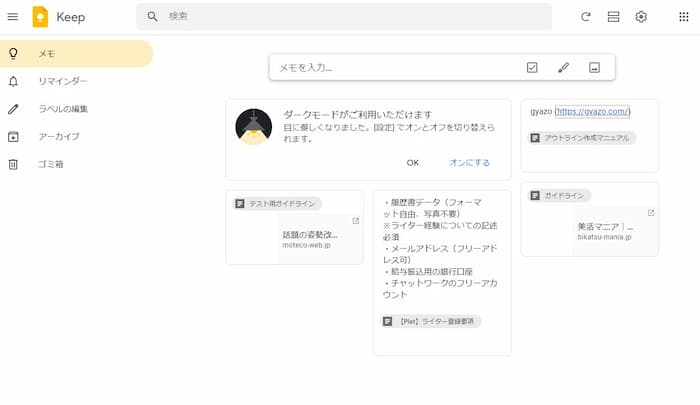
Task: Click the メモを入力 note input
Action: (x=395, y=67)
